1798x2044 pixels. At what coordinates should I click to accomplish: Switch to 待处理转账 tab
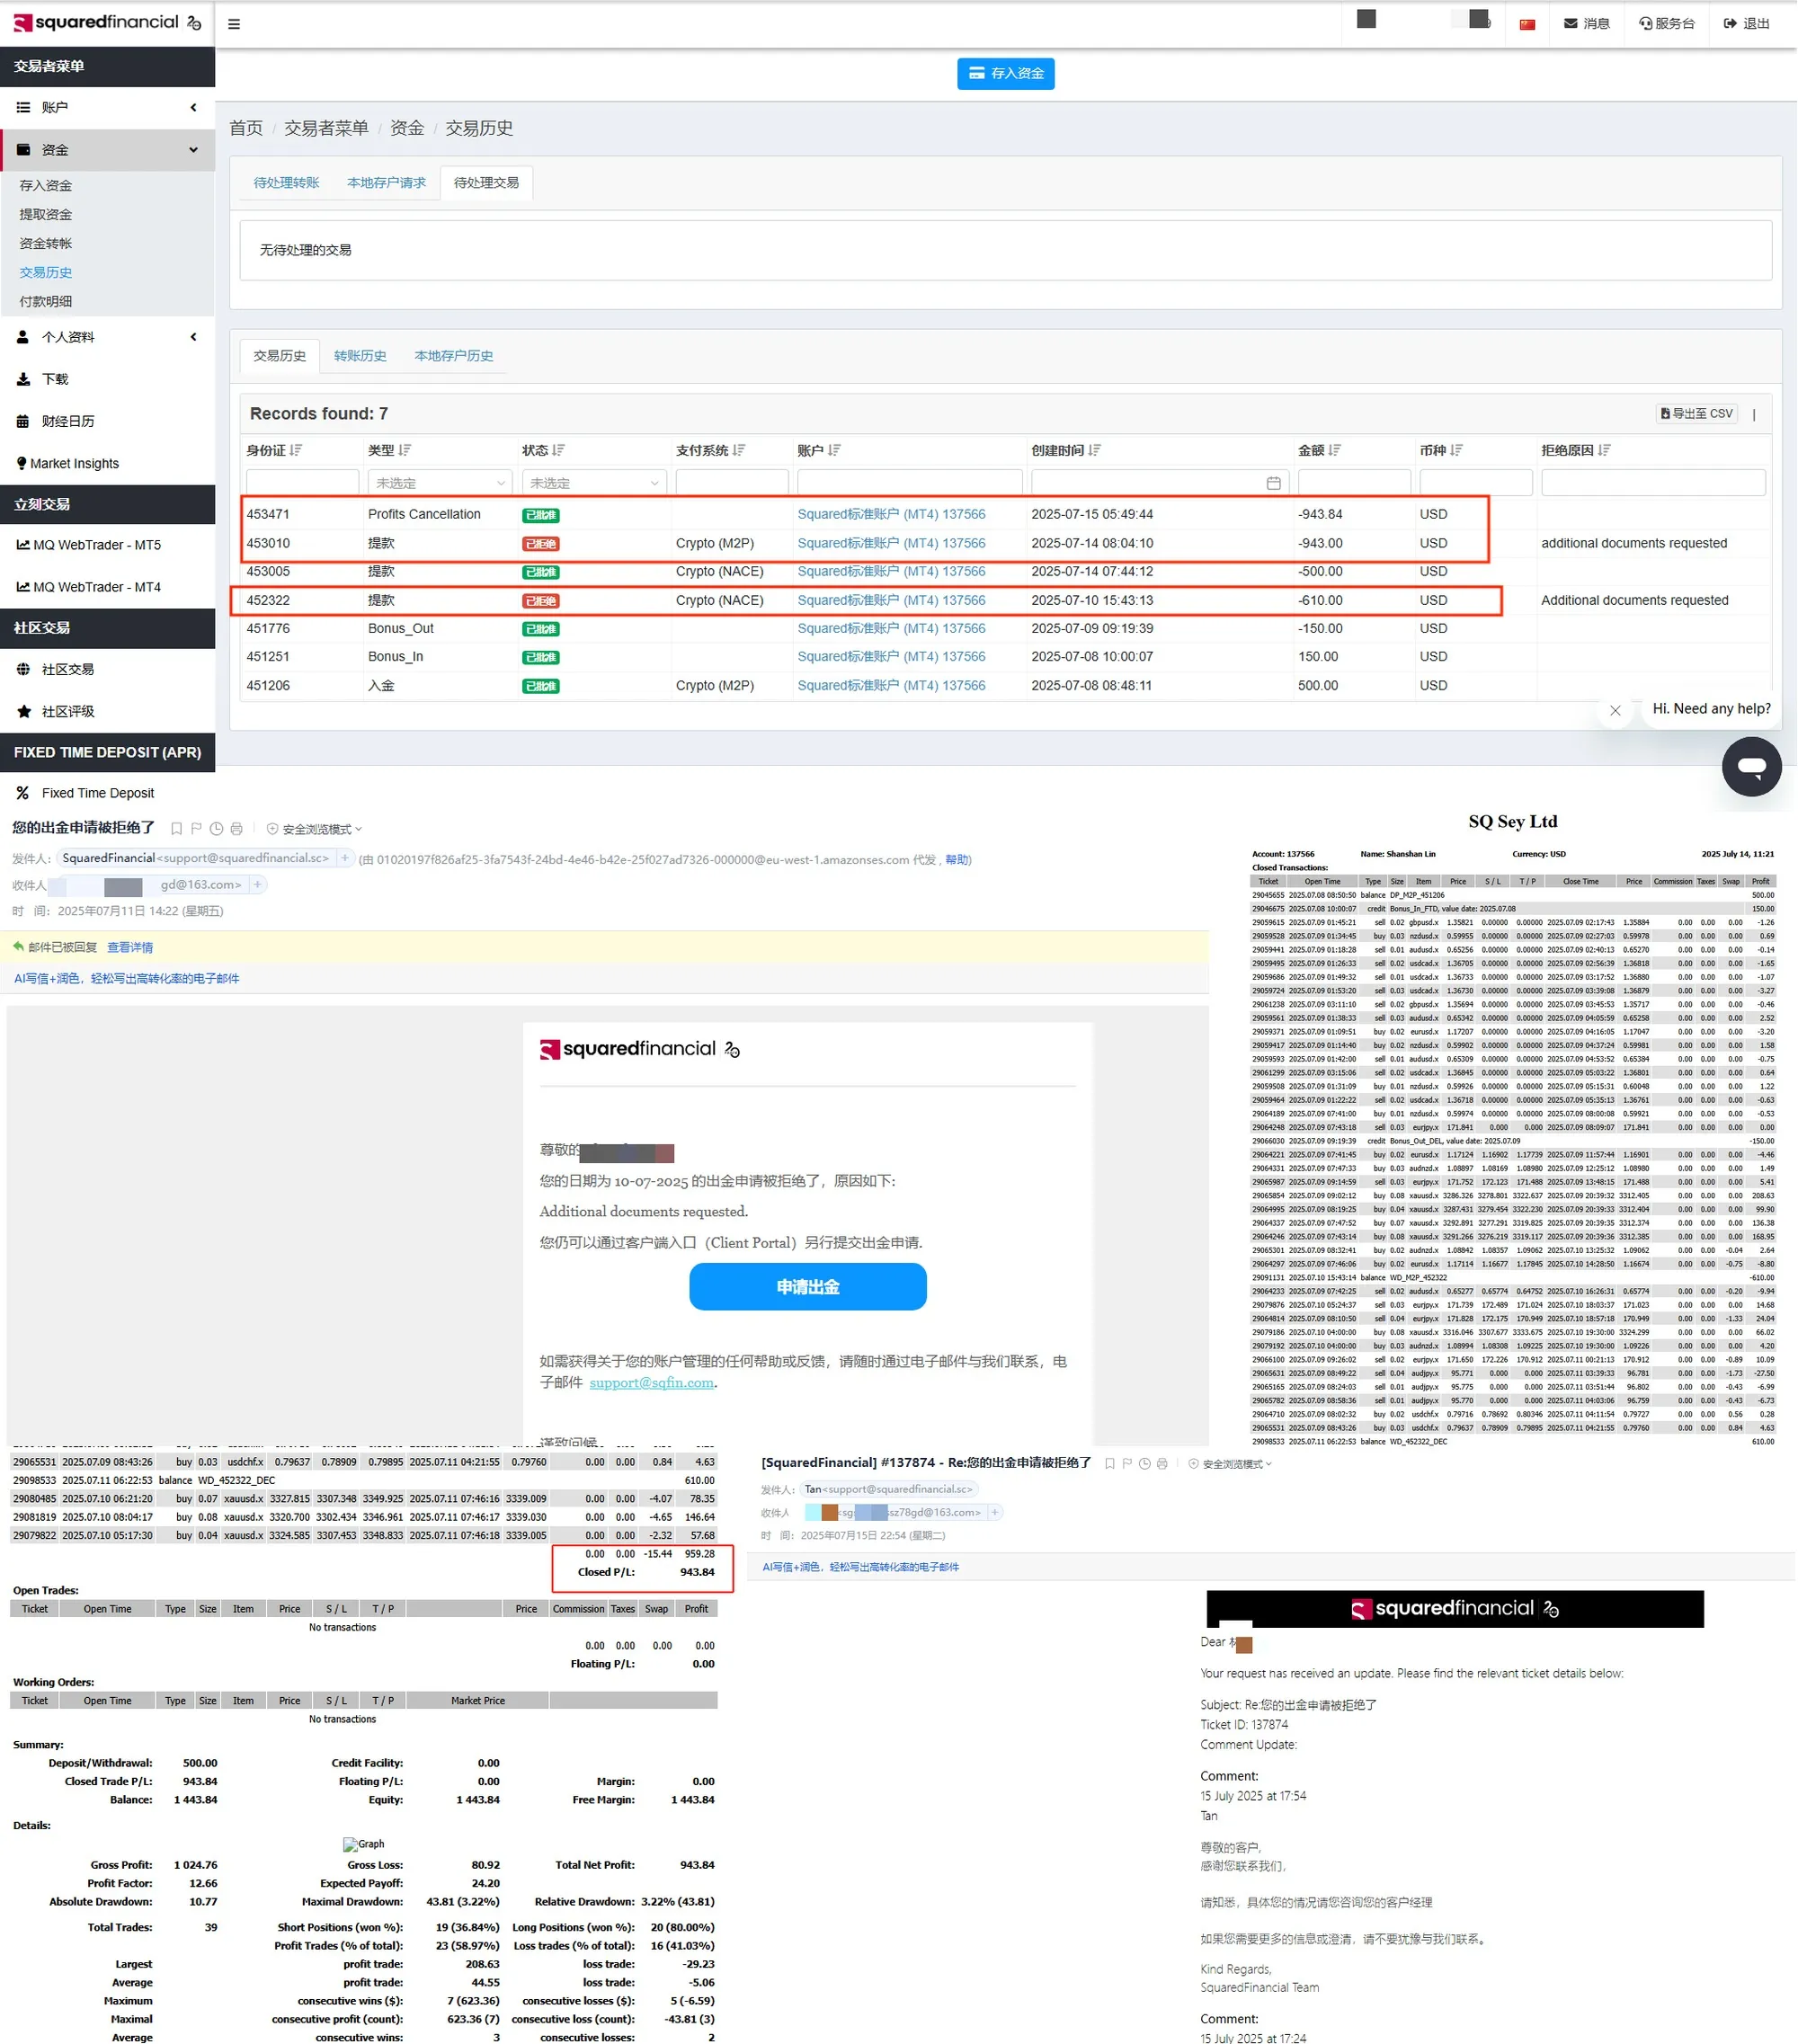[286, 183]
